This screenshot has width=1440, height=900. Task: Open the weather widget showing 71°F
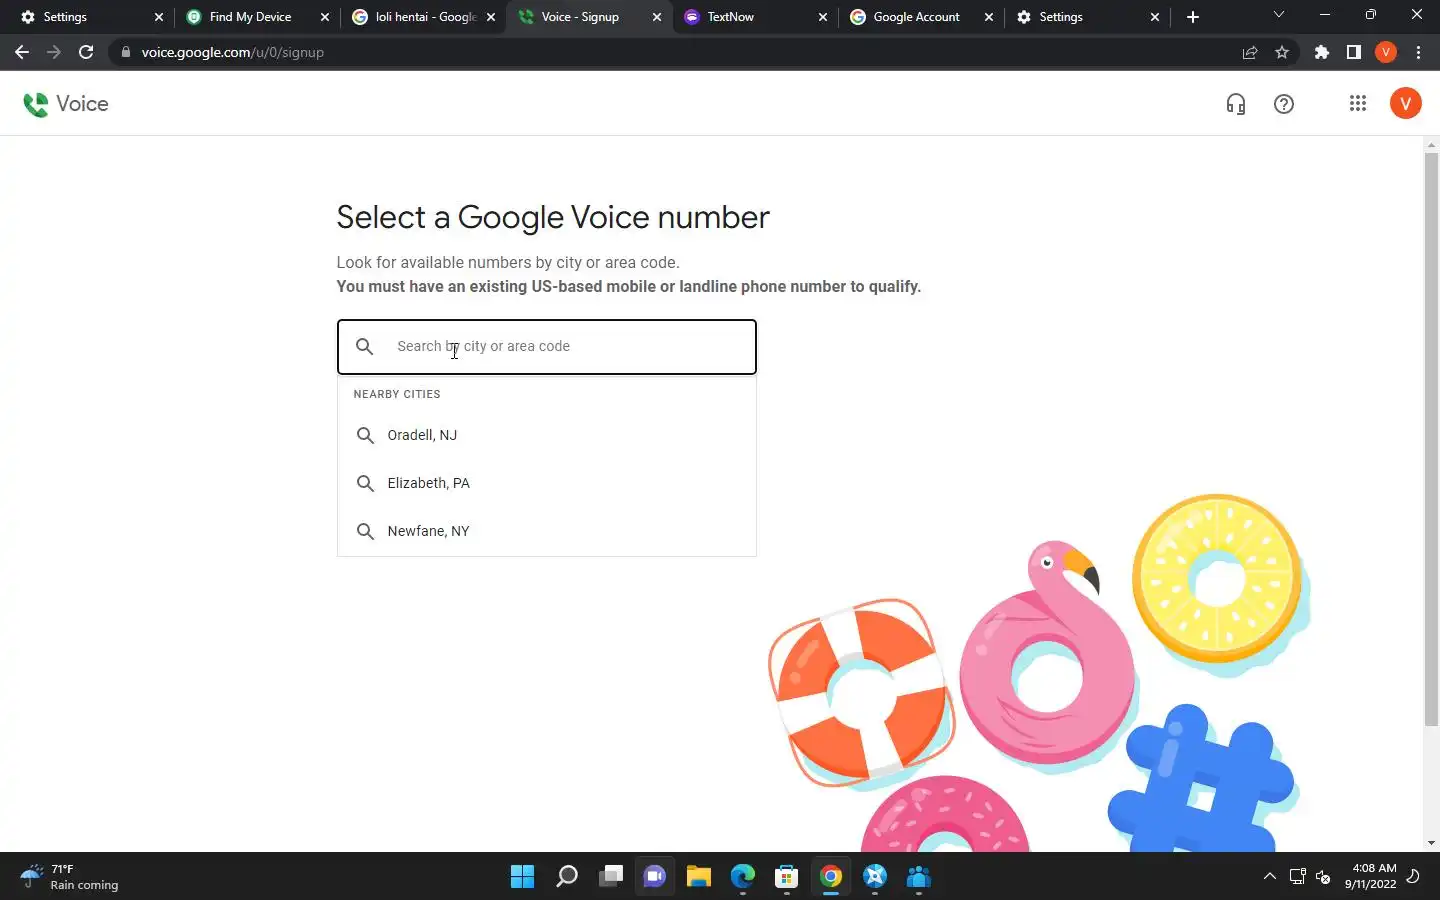click(70, 877)
